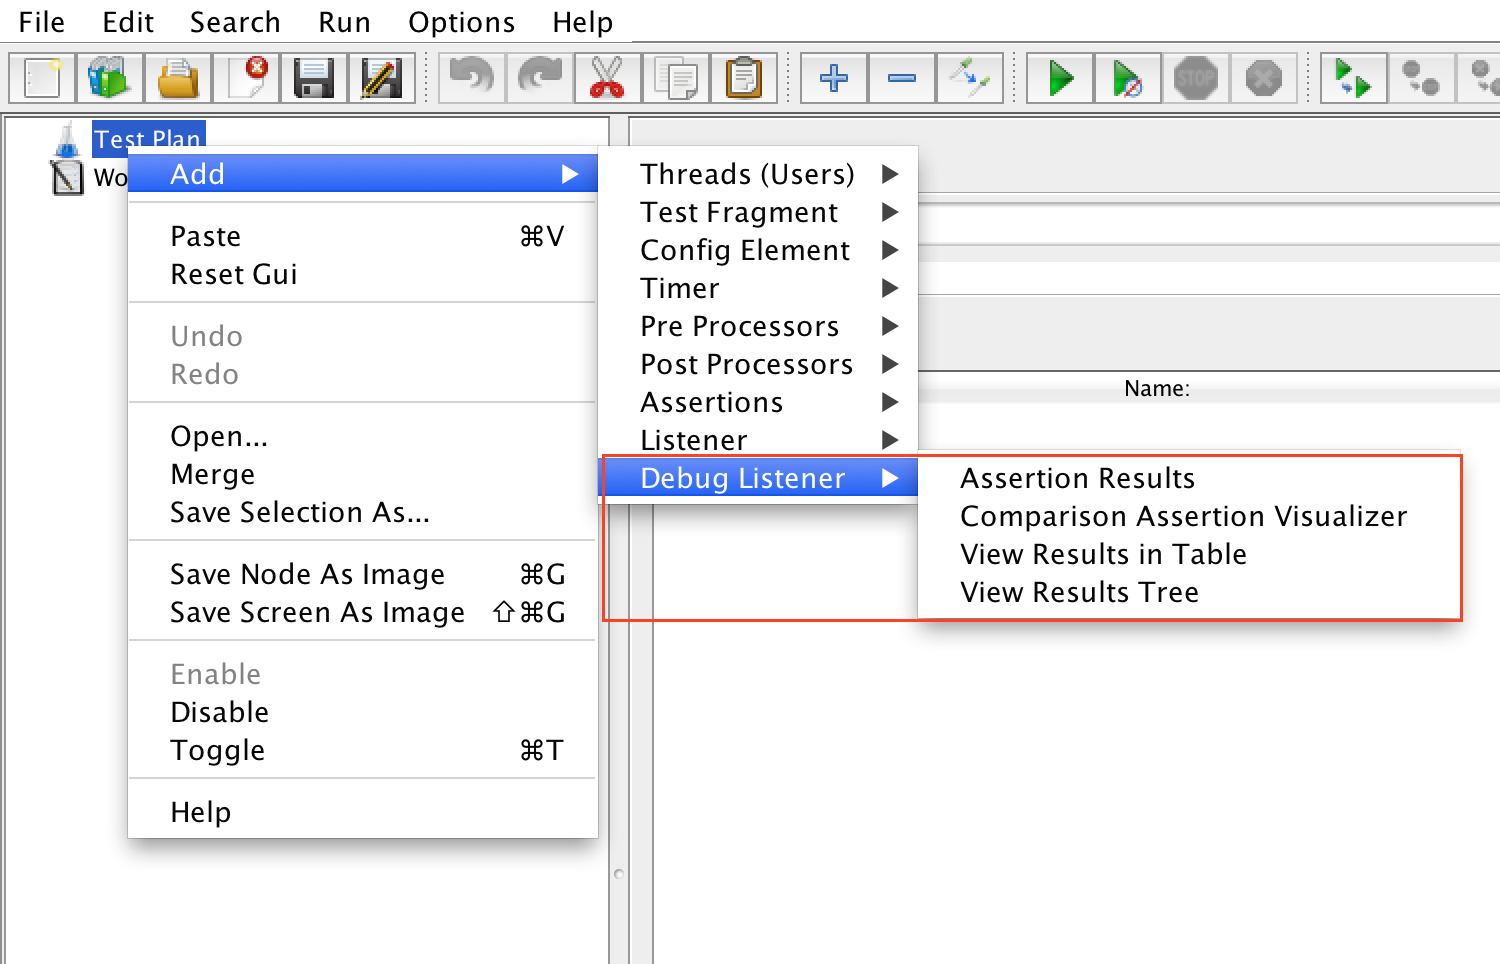
Task: Create a new test plan
Action: 41,77
